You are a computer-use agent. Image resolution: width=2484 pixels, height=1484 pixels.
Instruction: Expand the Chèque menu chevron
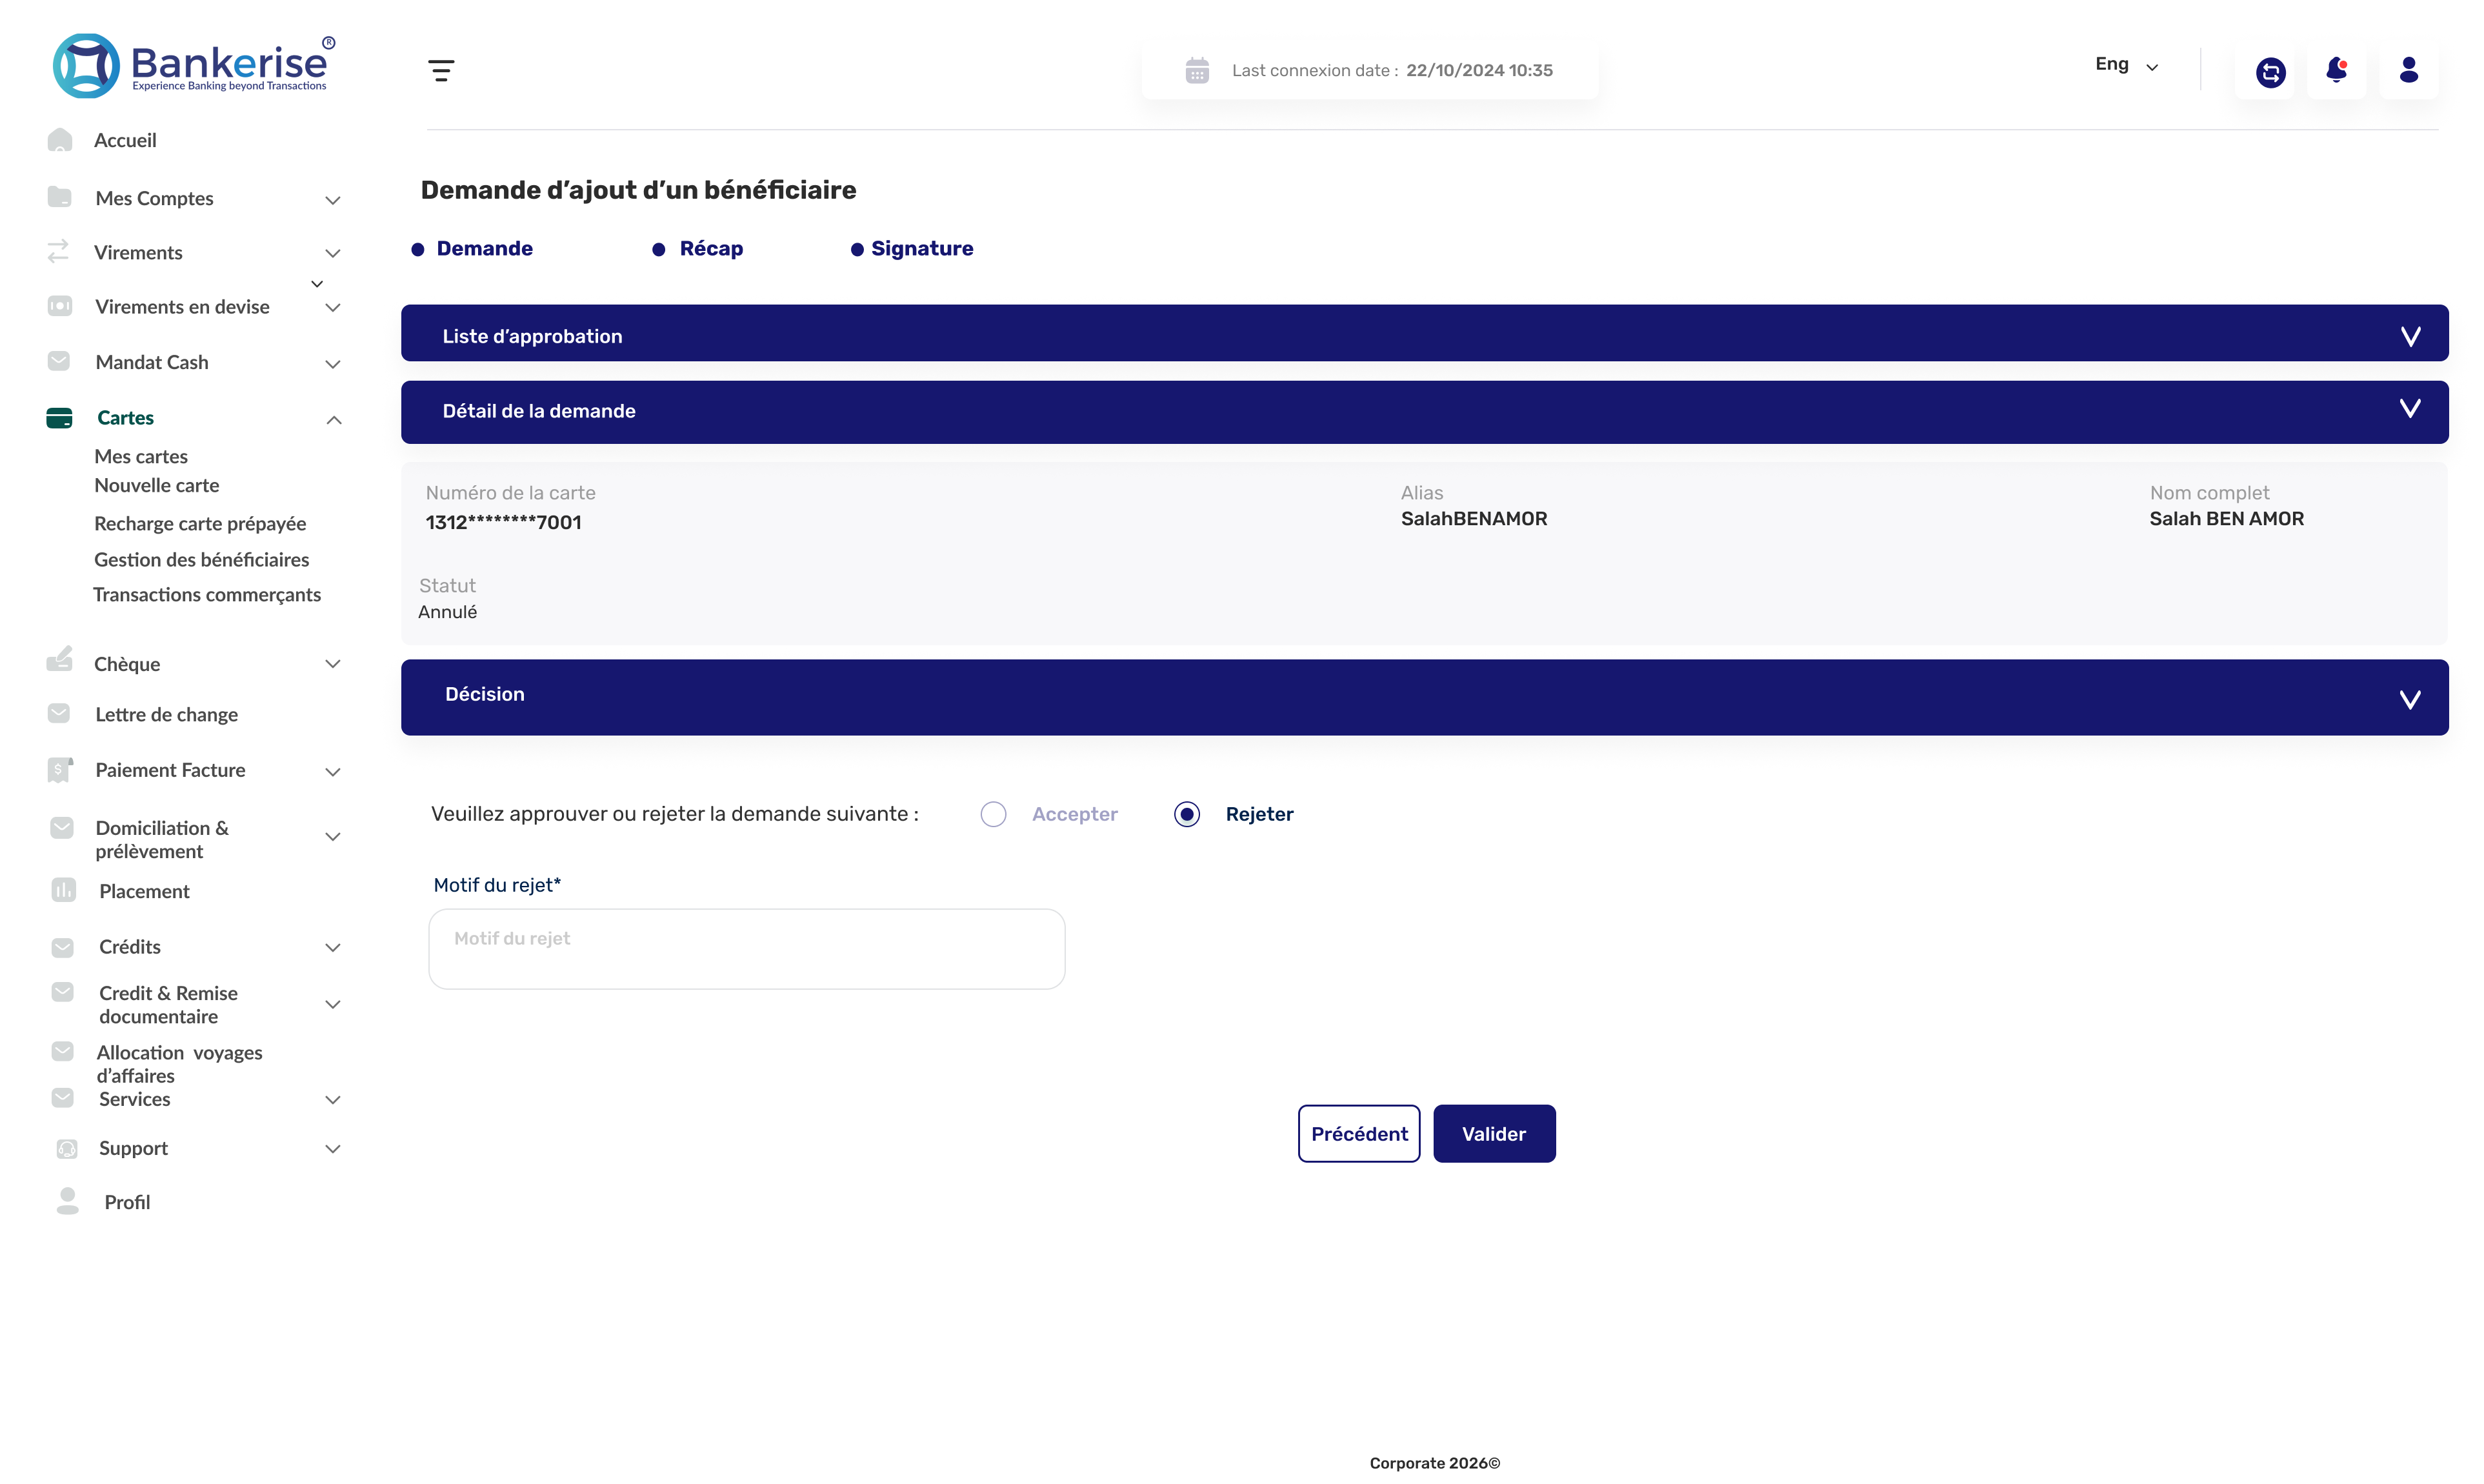[333, 664]
